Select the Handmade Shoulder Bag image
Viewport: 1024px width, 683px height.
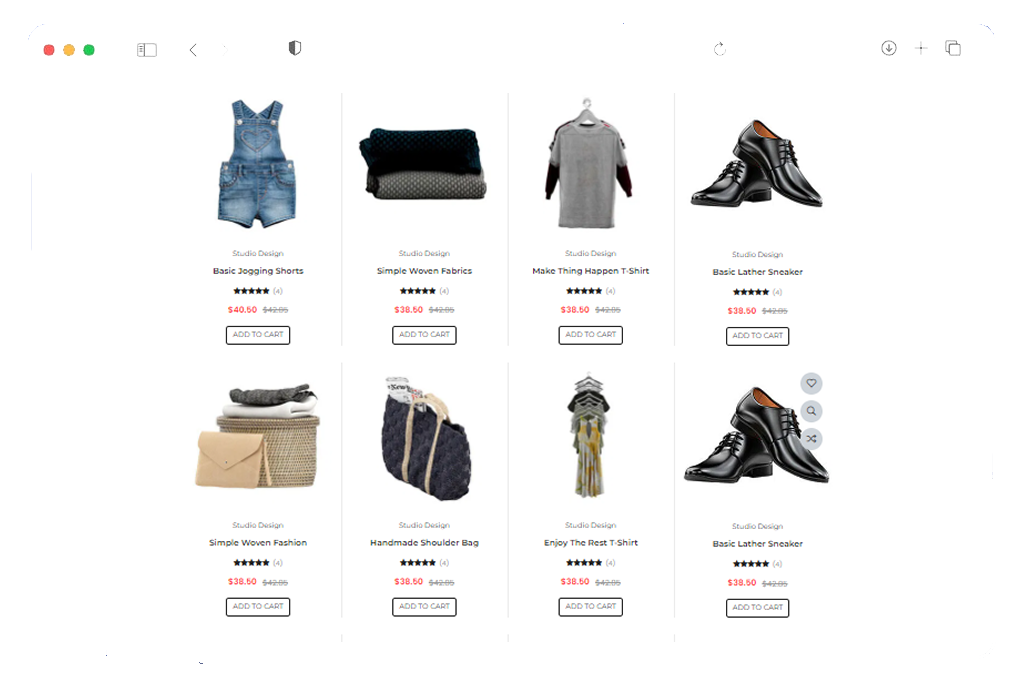click(424, 438)
